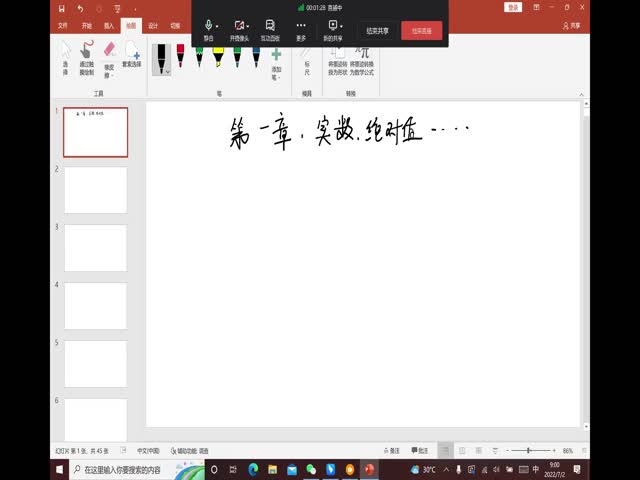The height and width of the screenshot is (480, 640).
Task: Select the green pen right of the highlighter
Action: 237,57
